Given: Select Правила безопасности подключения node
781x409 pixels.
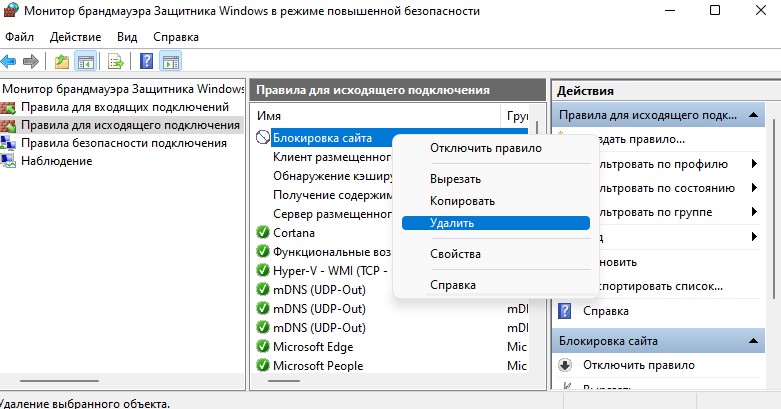Looking at the screenshot, I should point(124,142).
